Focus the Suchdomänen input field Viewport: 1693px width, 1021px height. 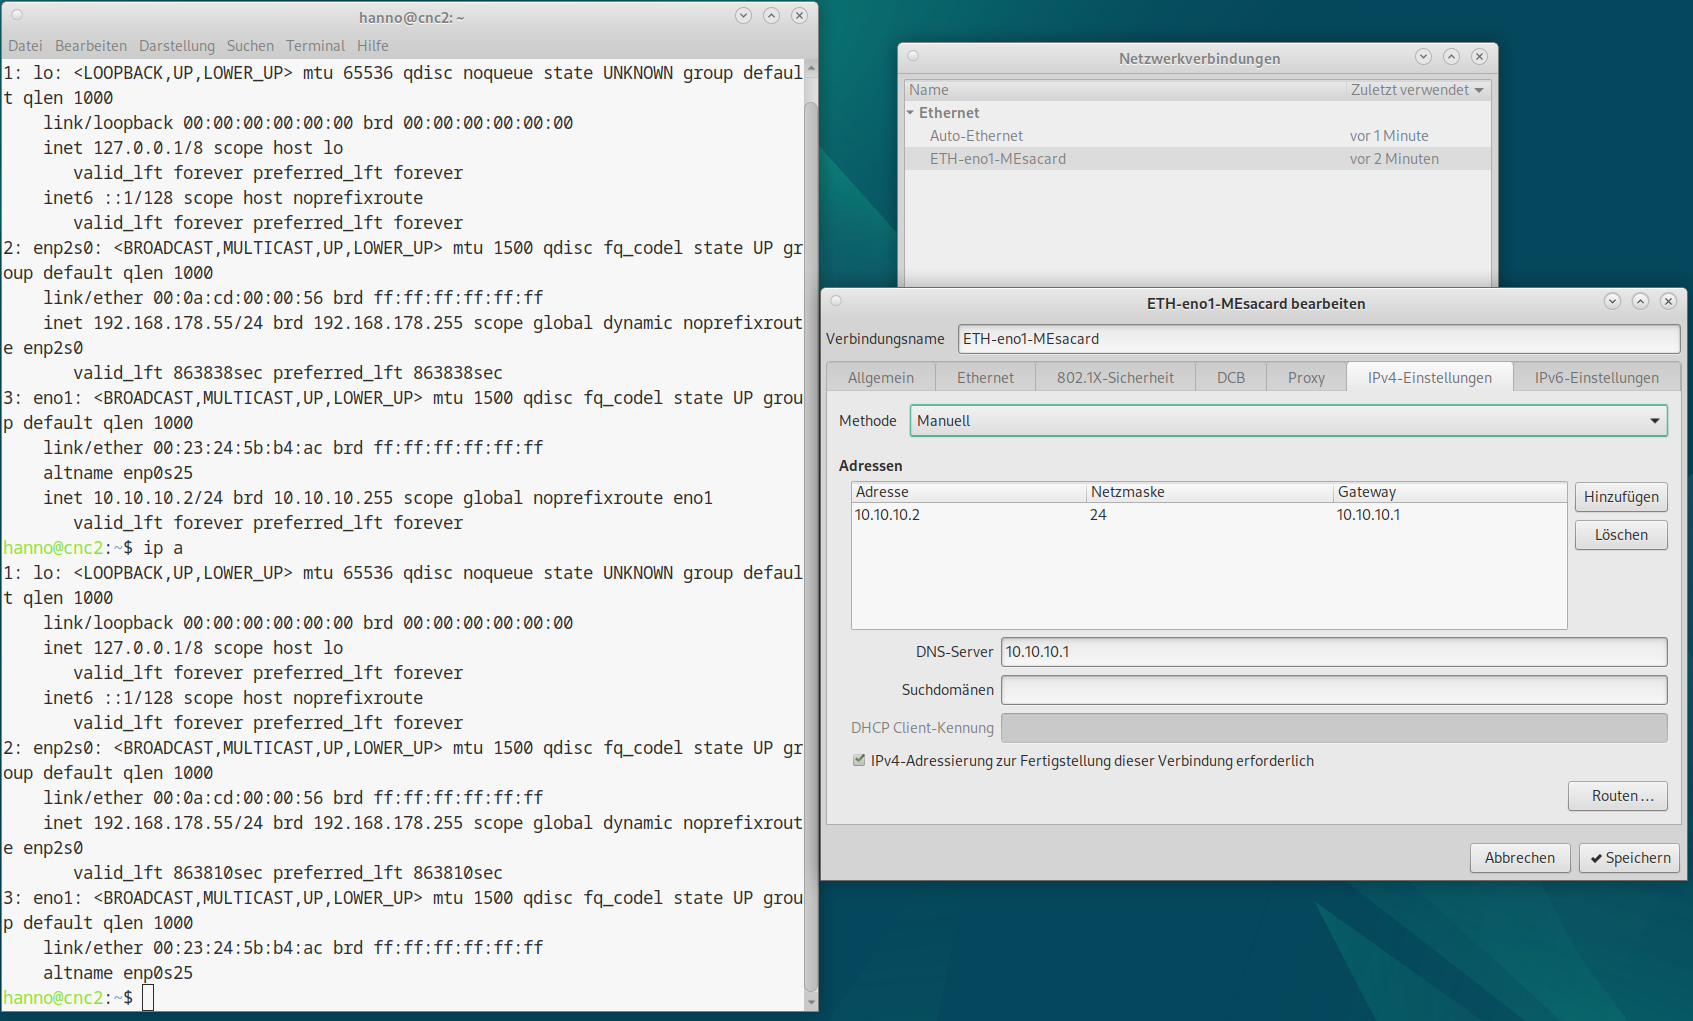(x=1334, y=690)
